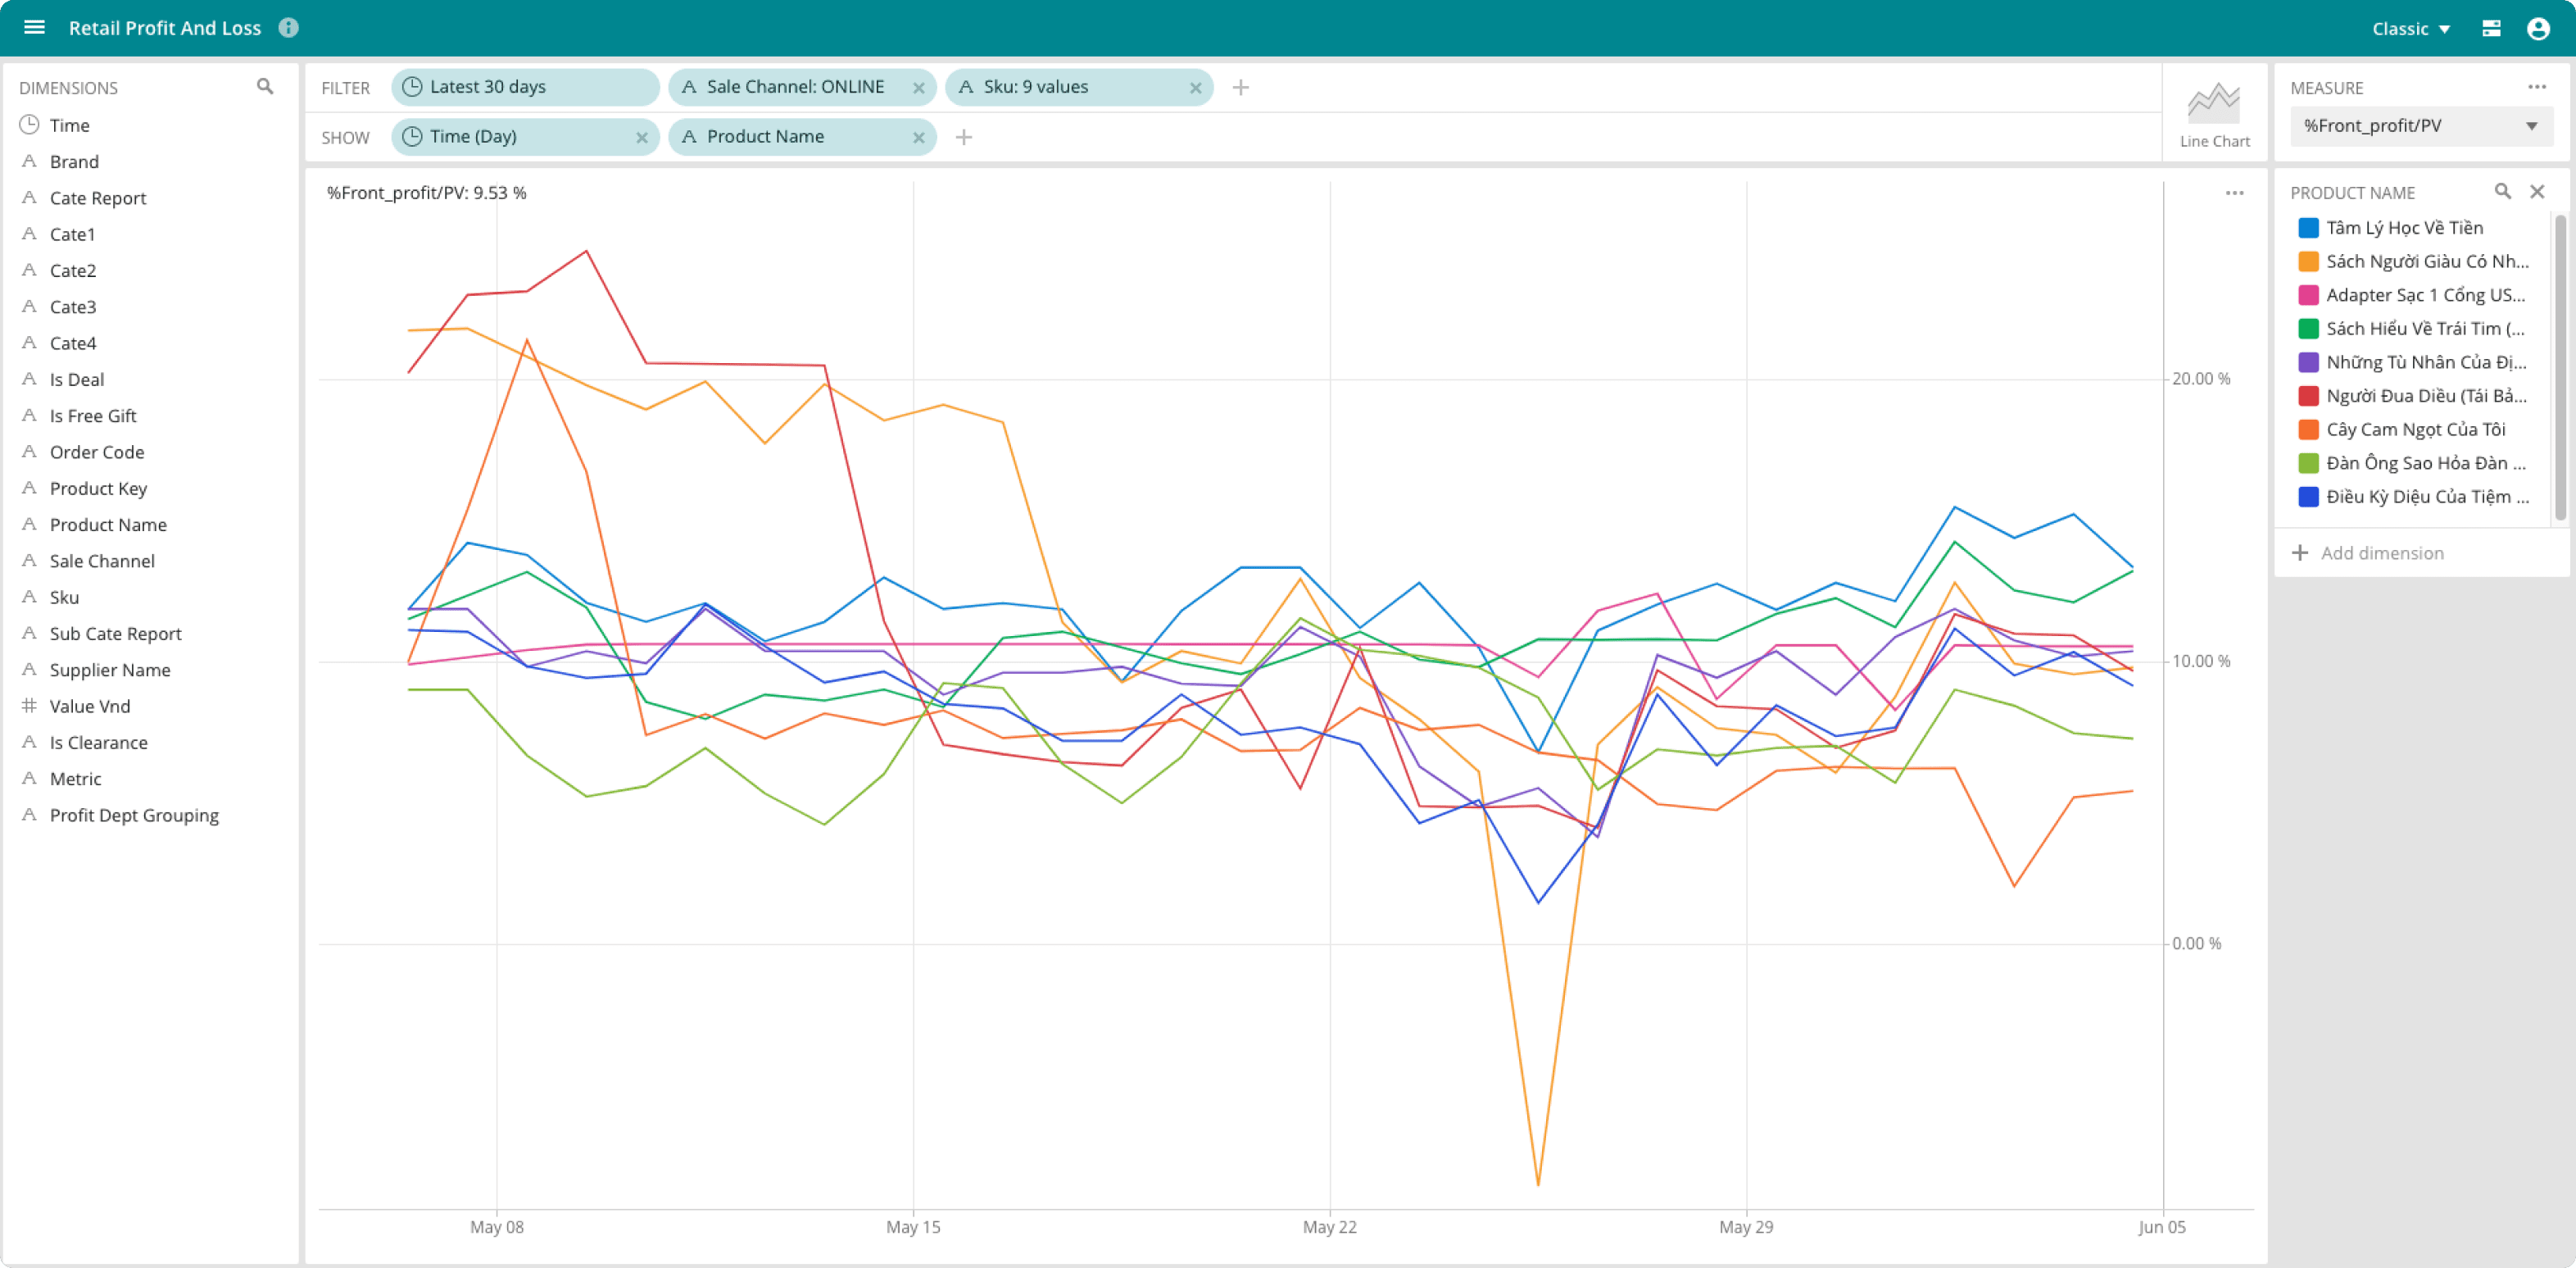Click the Sách Người Giàu Có orange swatch
Viewport: 2576px width, 1268px height.
tap(2308, 262)
